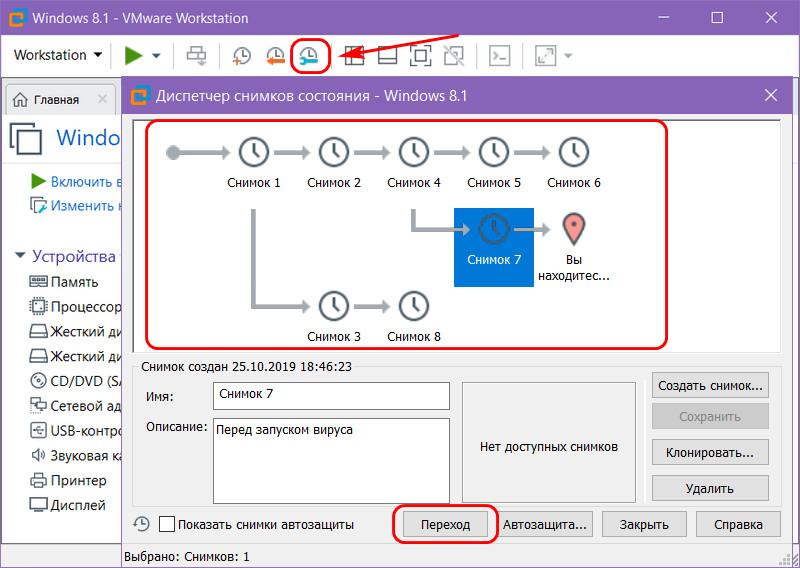Select the CD/DVD device

(x=76, y=381)
